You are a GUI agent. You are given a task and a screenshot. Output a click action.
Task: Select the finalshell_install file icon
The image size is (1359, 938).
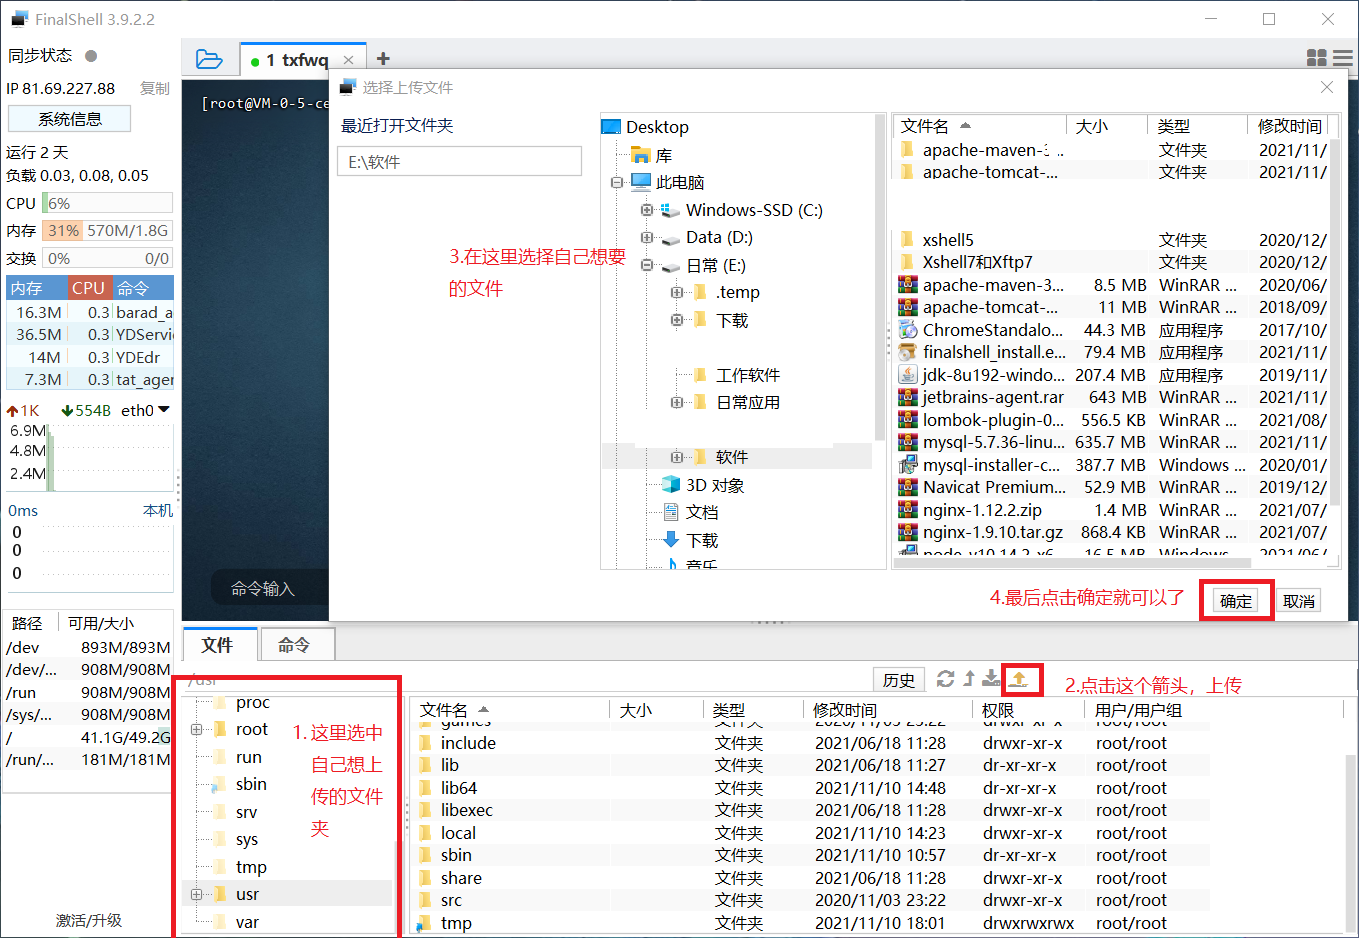[x=908, y=352]
